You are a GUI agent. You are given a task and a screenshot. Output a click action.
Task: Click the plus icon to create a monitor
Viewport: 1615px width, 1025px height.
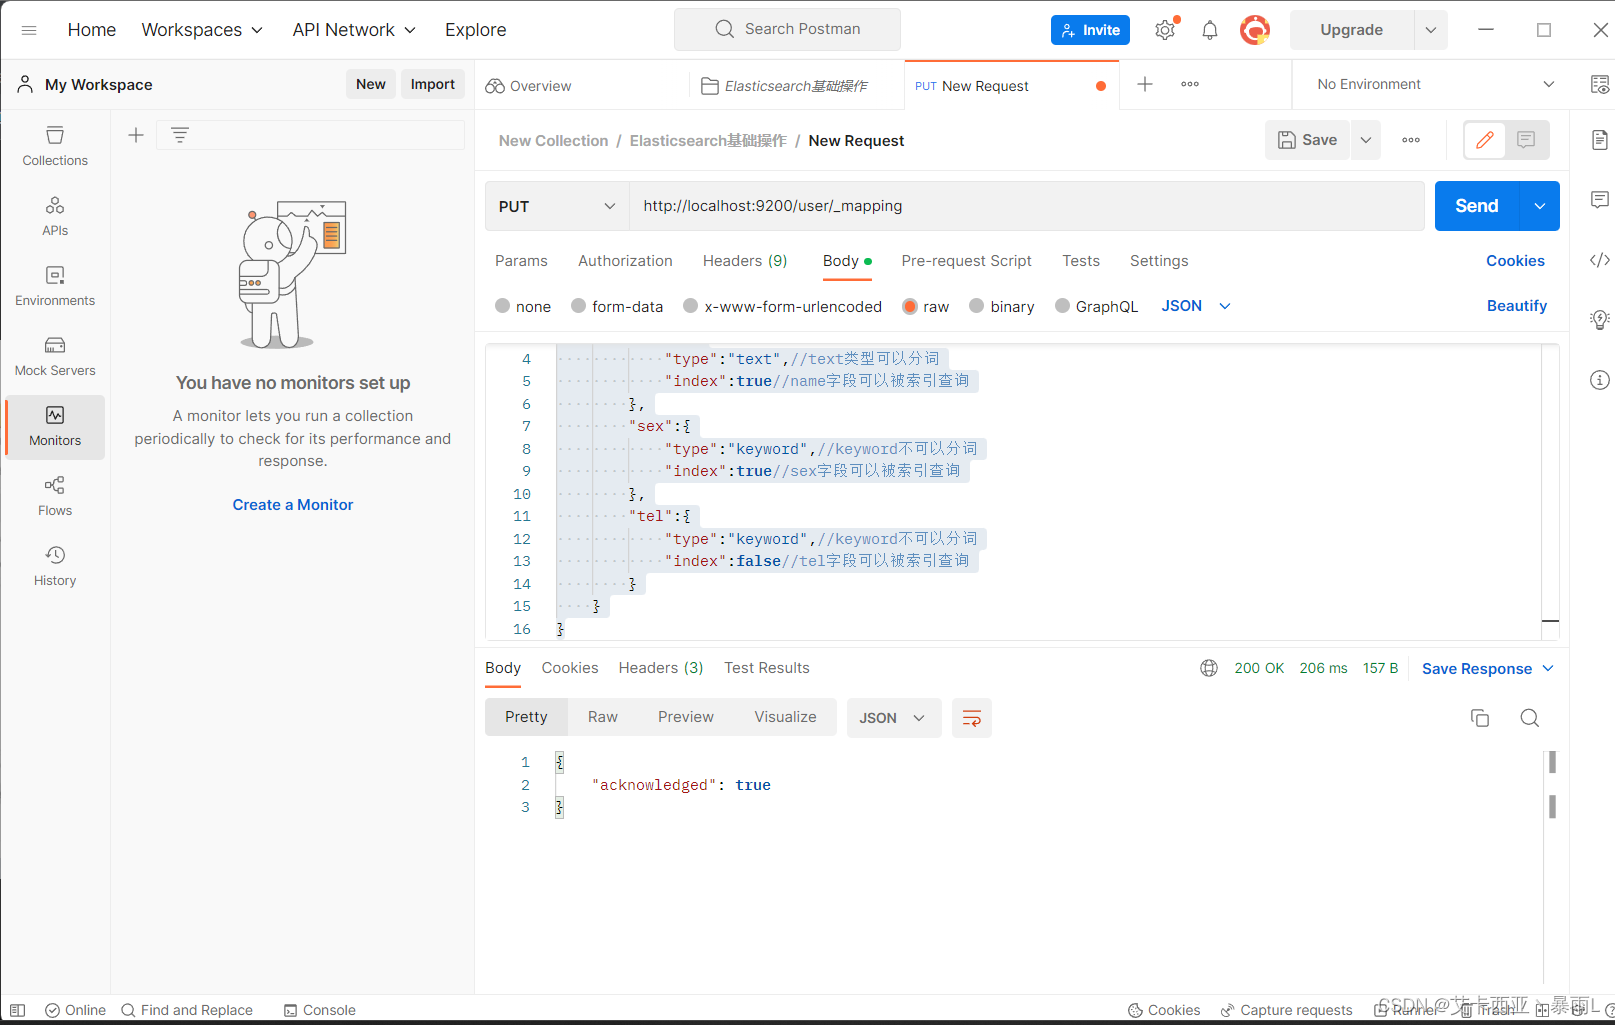136,135
